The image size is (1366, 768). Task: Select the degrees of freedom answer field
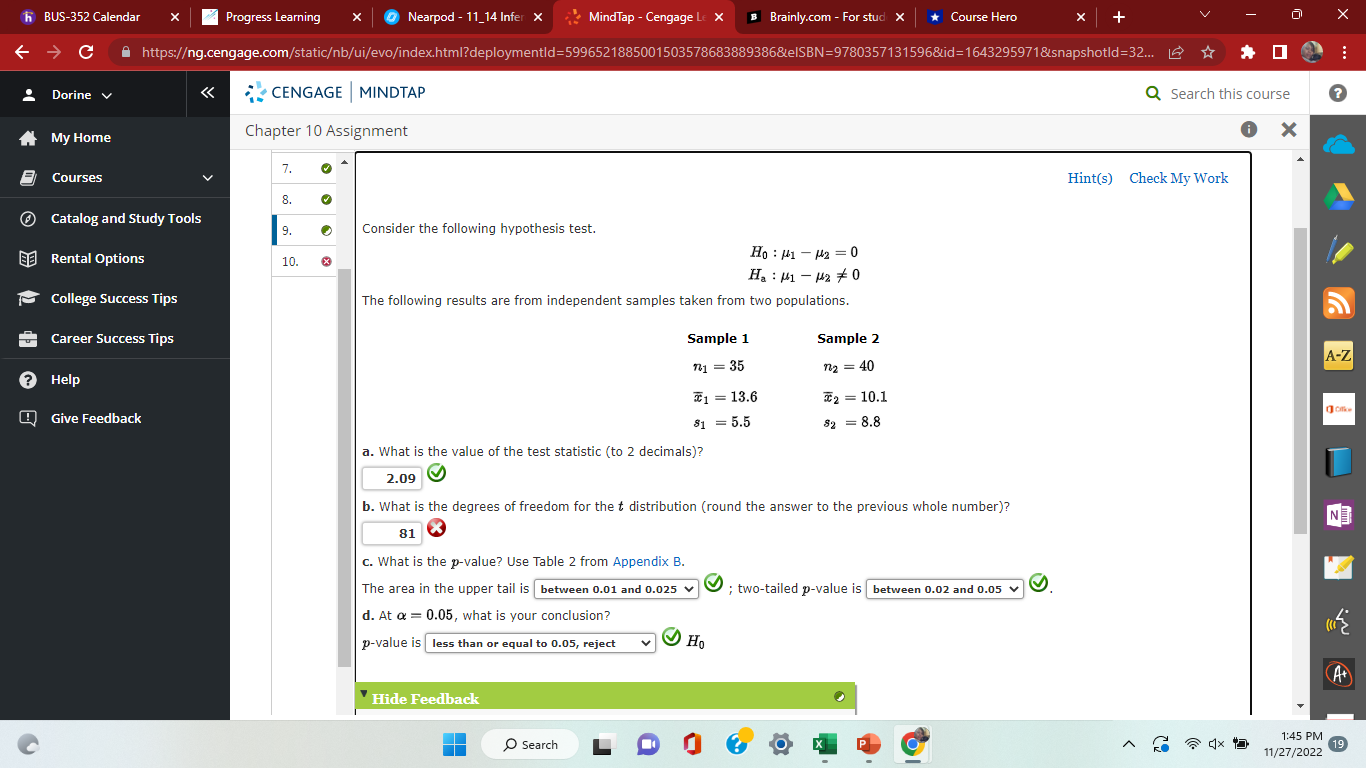(x=391, y=531)
